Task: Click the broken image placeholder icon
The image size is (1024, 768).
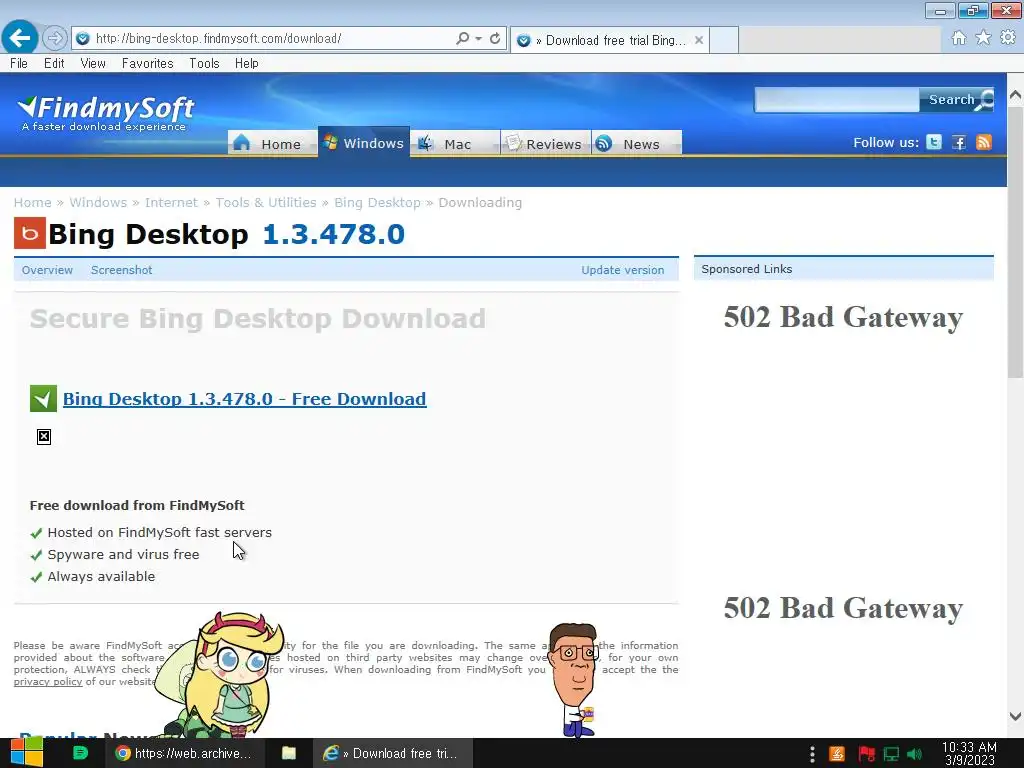Action: click(x=44, y=437)
